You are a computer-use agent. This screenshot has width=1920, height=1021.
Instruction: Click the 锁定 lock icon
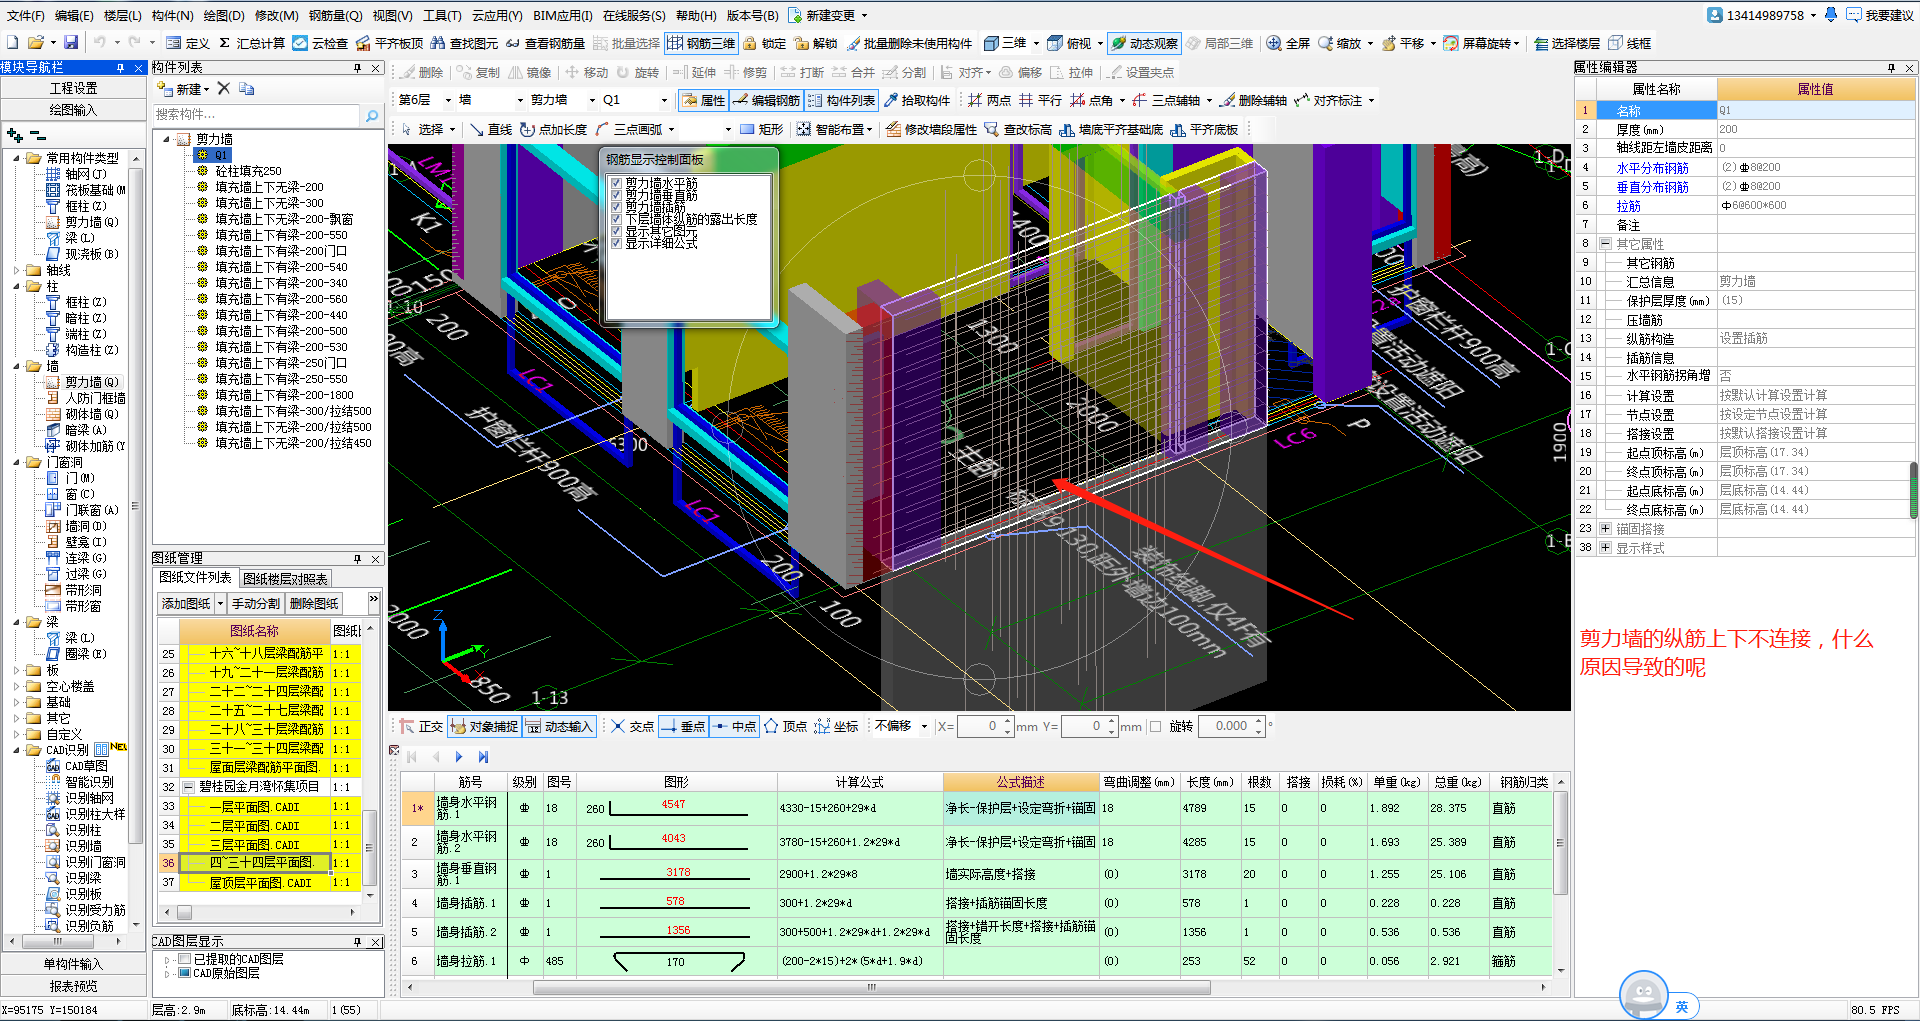(x=765, y=43)
